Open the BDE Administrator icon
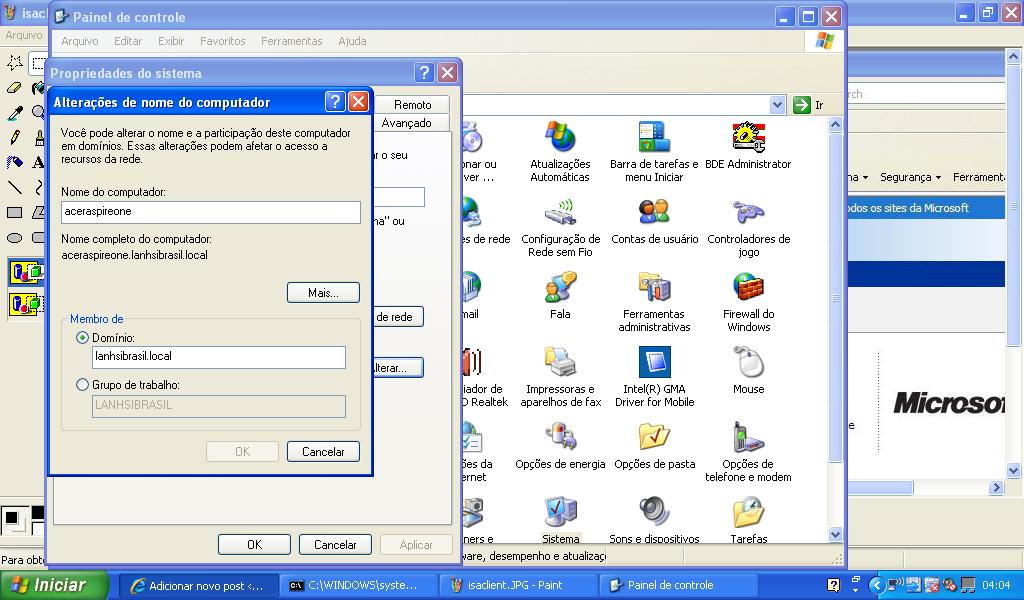Viewport: 1024px width, 600px height. click(x=748, y=139)
